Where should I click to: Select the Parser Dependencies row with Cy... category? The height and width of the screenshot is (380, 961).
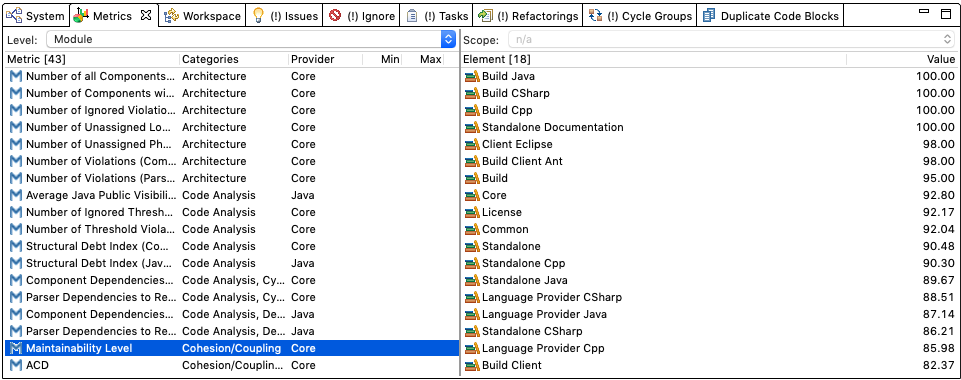pos(232,297)
